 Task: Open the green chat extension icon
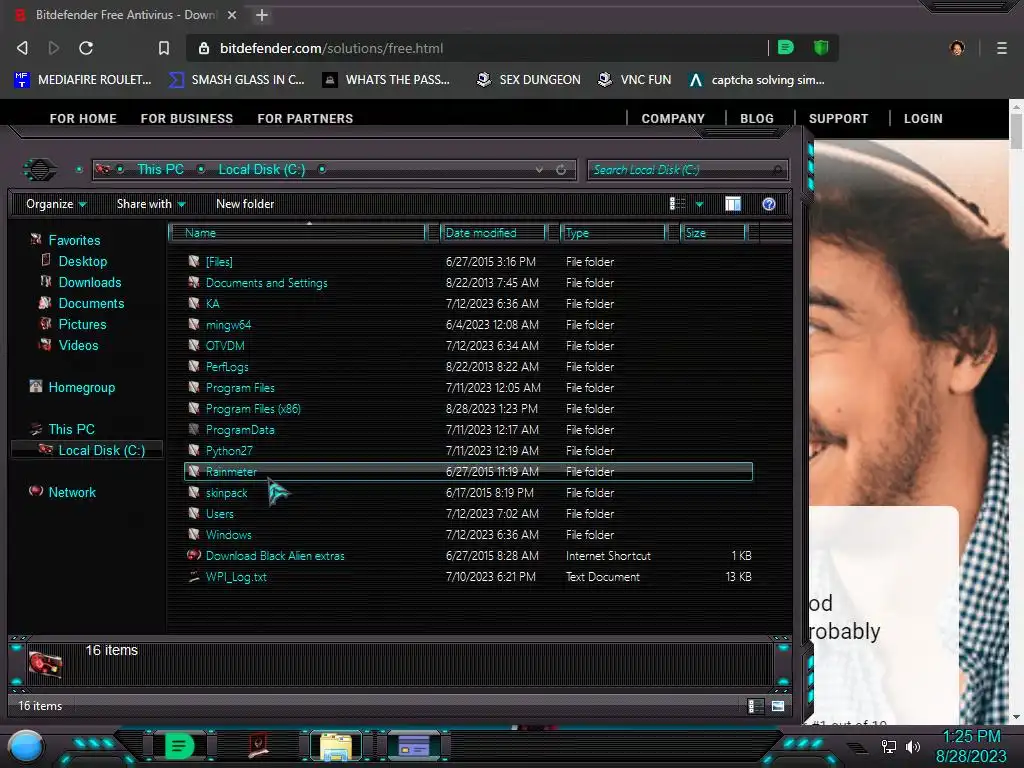tap(786, 48)
